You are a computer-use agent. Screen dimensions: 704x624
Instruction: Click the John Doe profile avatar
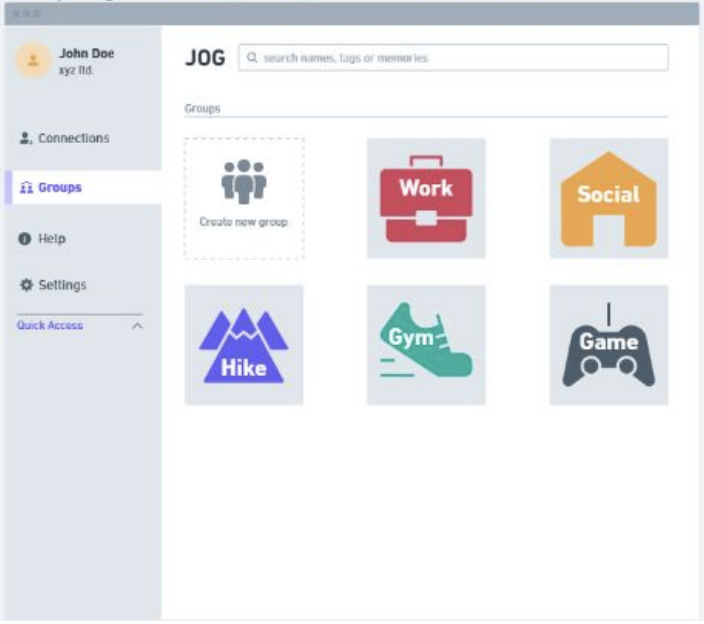33,61
